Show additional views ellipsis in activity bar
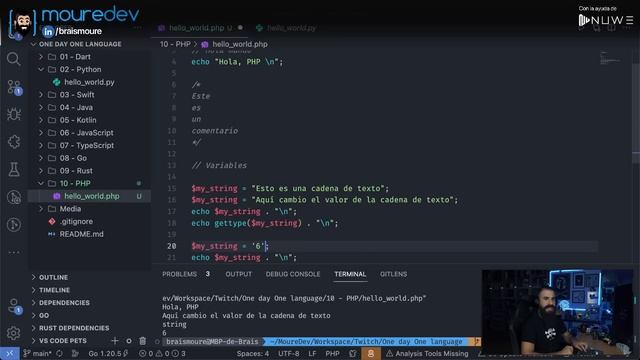 14,253
